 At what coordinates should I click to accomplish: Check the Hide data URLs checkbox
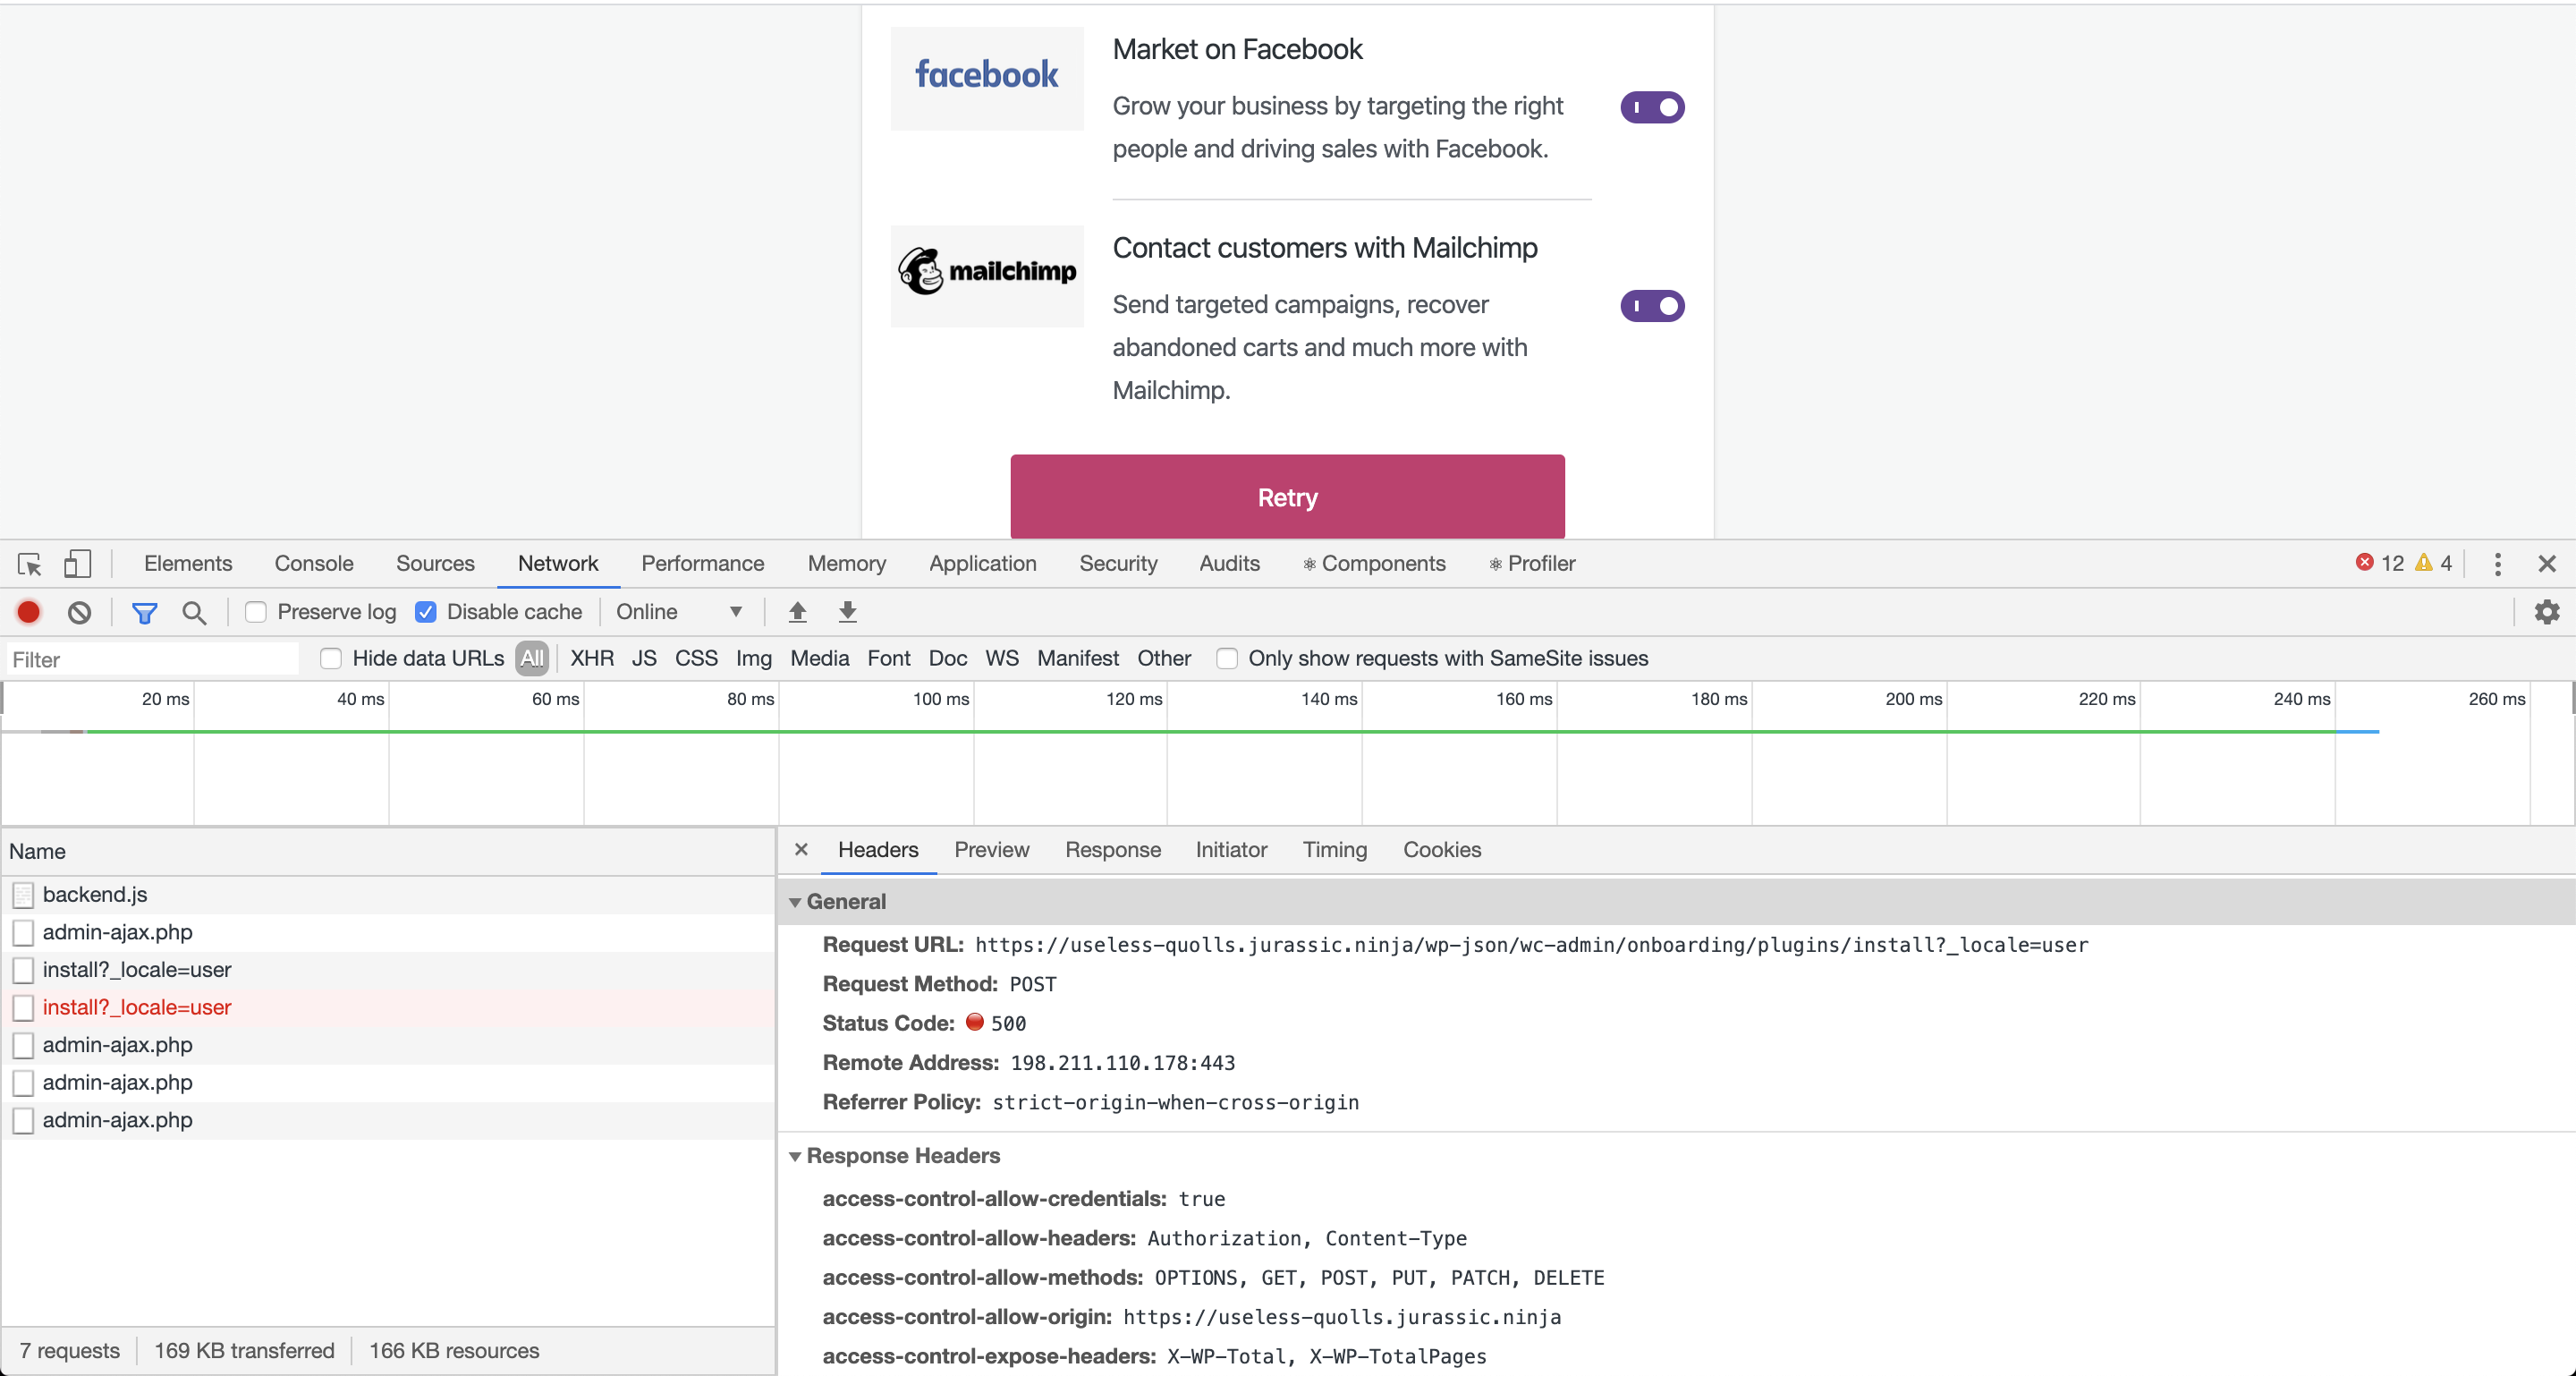[331, 659]
